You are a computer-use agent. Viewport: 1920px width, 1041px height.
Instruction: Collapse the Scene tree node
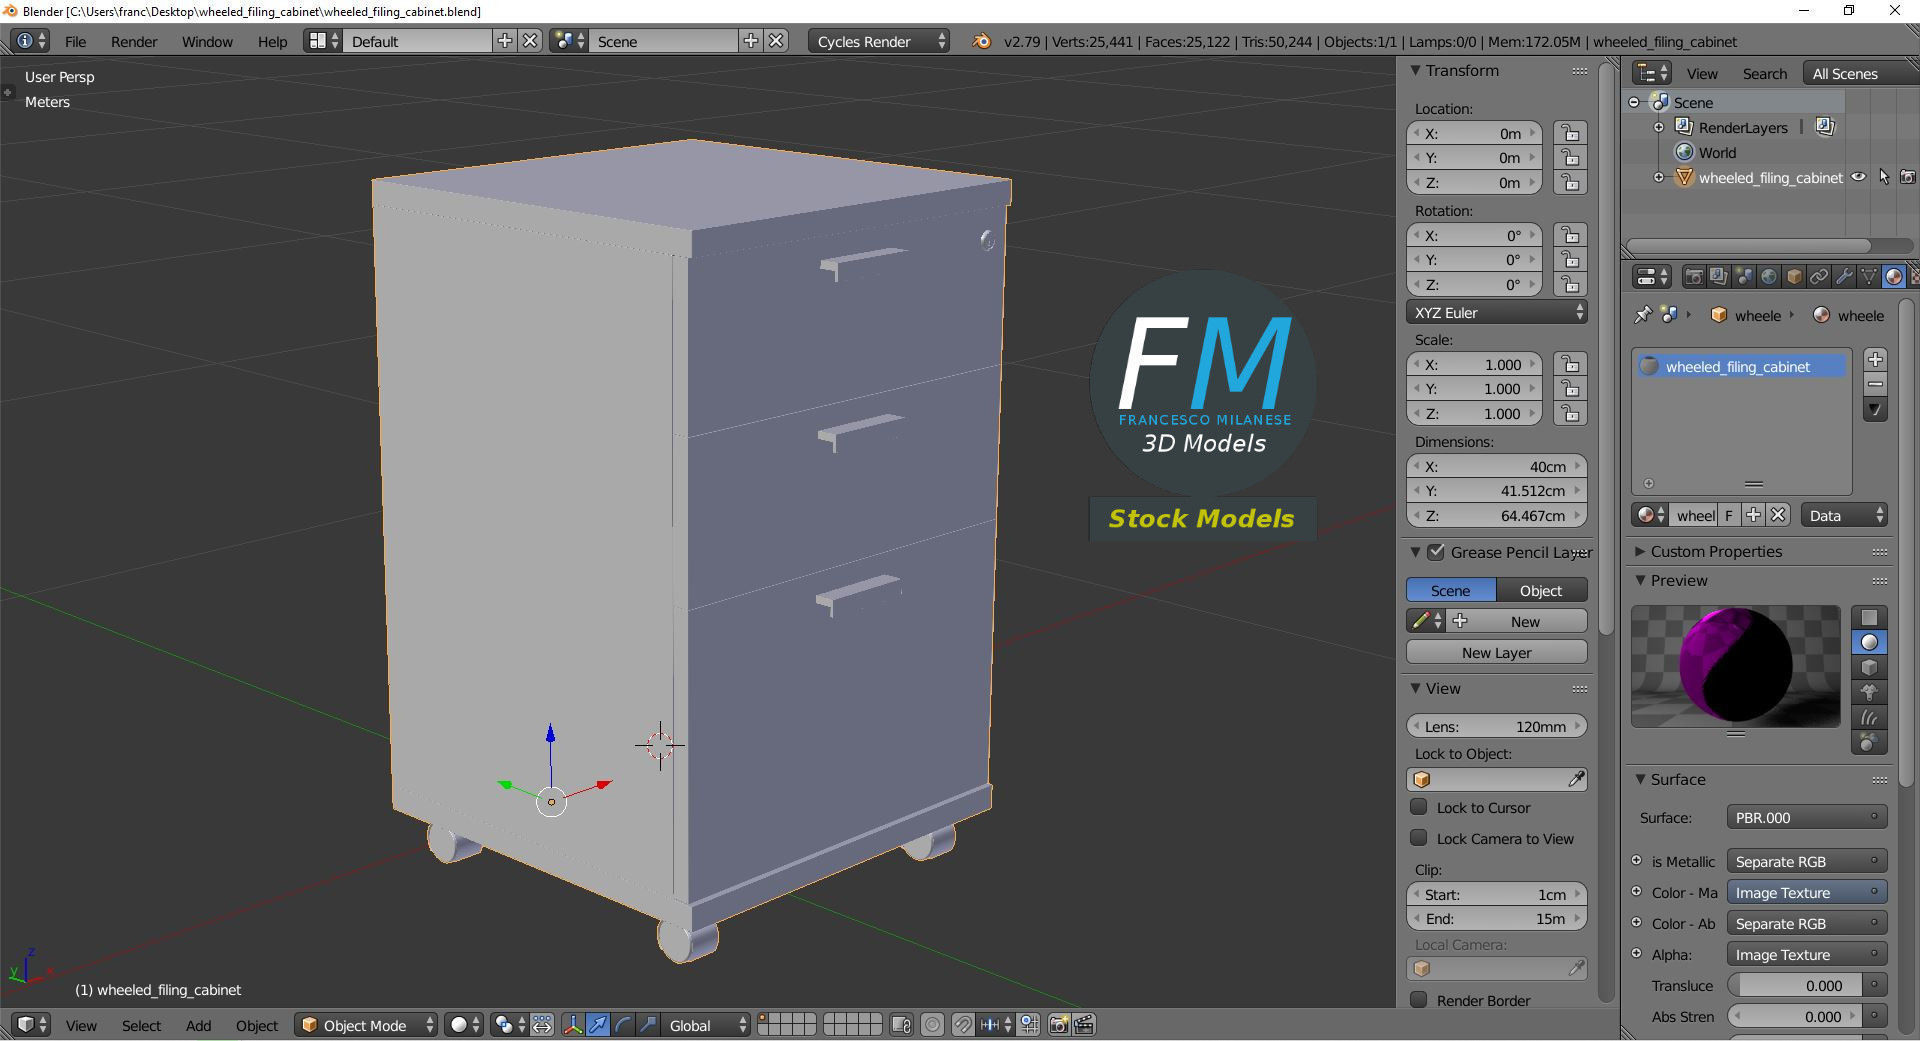coord(1634,102)
